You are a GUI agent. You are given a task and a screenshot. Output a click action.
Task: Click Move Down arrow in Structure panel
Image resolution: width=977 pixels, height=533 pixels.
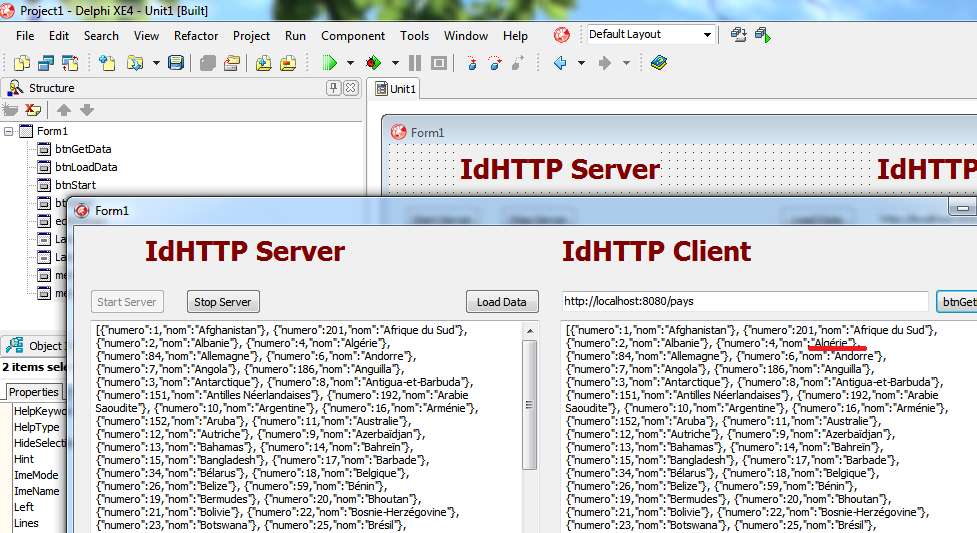87,110
